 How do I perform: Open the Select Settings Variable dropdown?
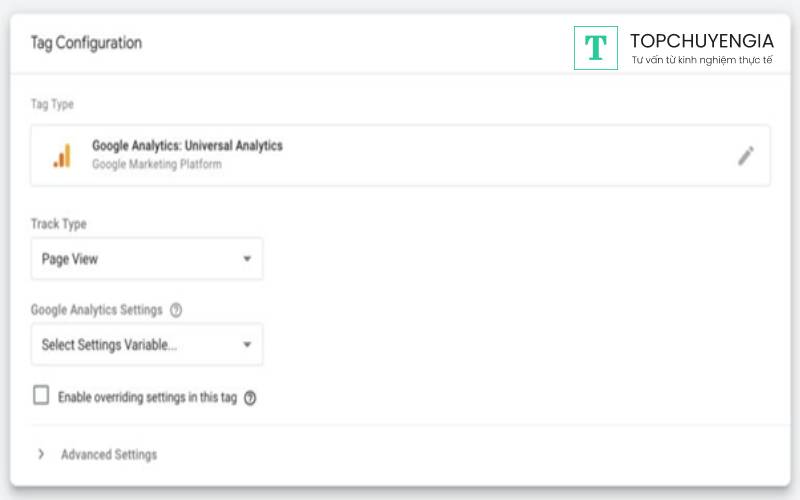146,345
